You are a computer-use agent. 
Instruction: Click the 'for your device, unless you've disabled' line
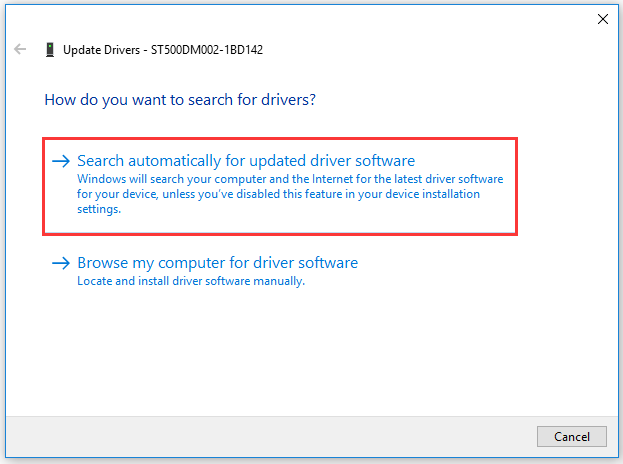[x=278, y=194]
